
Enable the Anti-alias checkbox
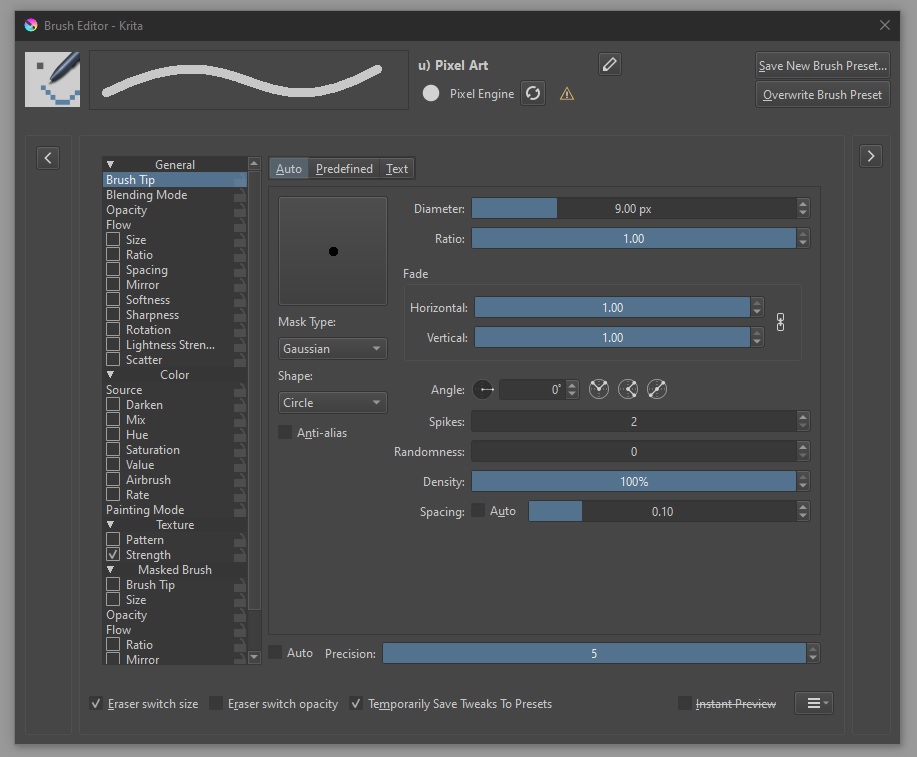(x=286, y=432)
